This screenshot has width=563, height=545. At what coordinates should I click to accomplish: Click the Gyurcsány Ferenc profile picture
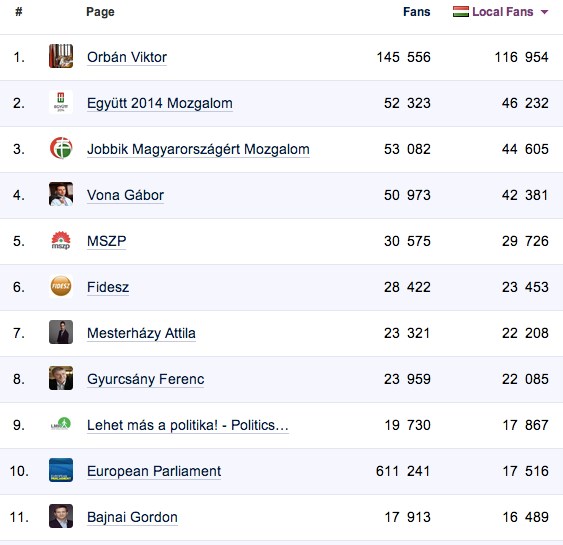tap(61, 378)
